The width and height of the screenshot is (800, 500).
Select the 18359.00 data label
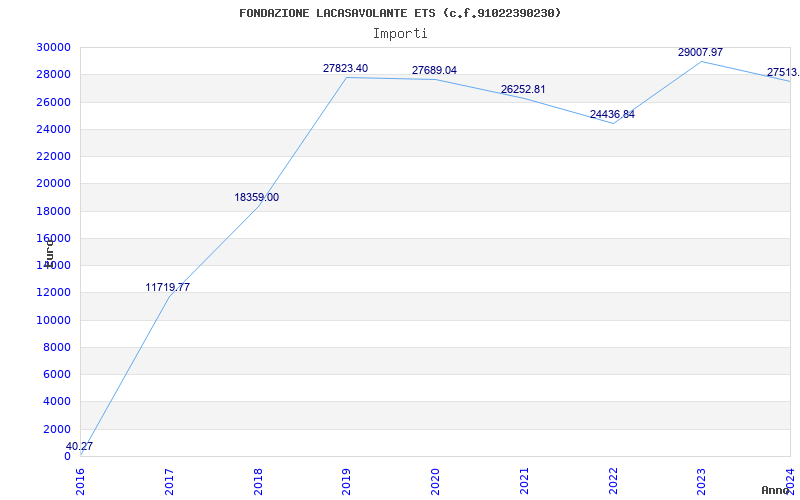pyautogui.click(x=257, y=197)
